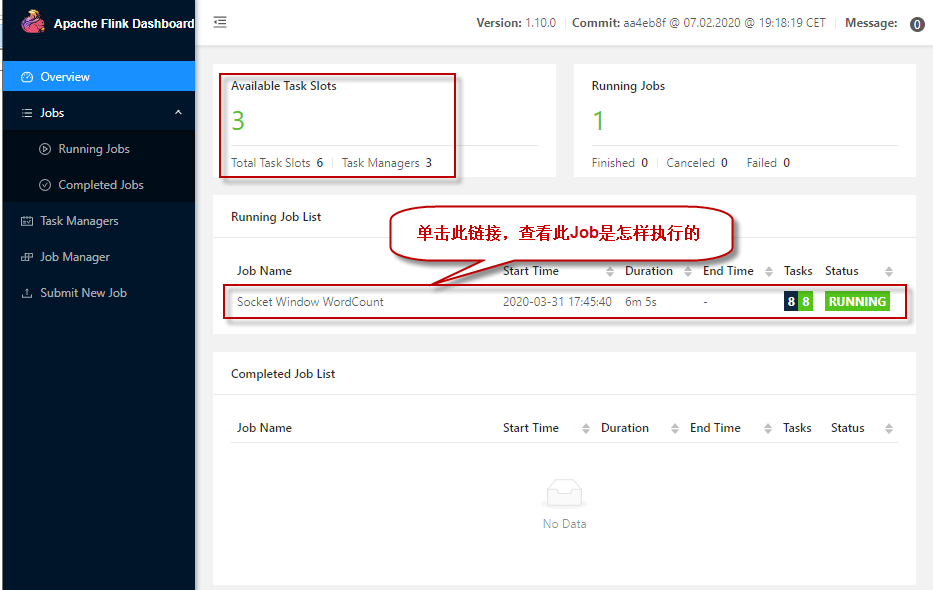Open the Completed Jobs menu item
The image size is (933, 590).
click(101, 185)
